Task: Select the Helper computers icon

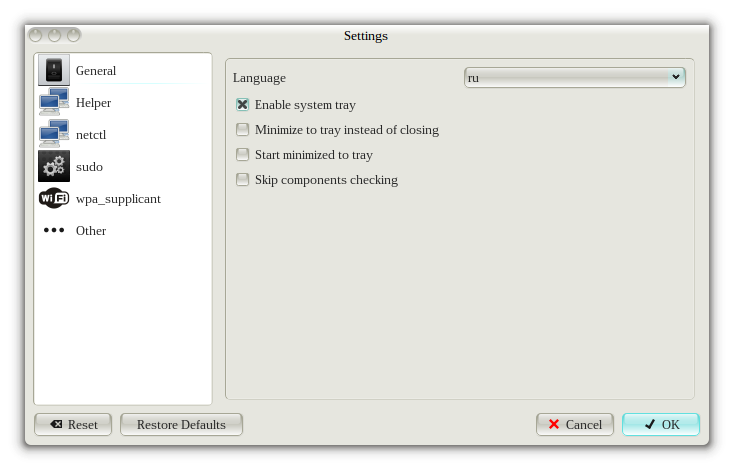Action: (x=54, y=103)
